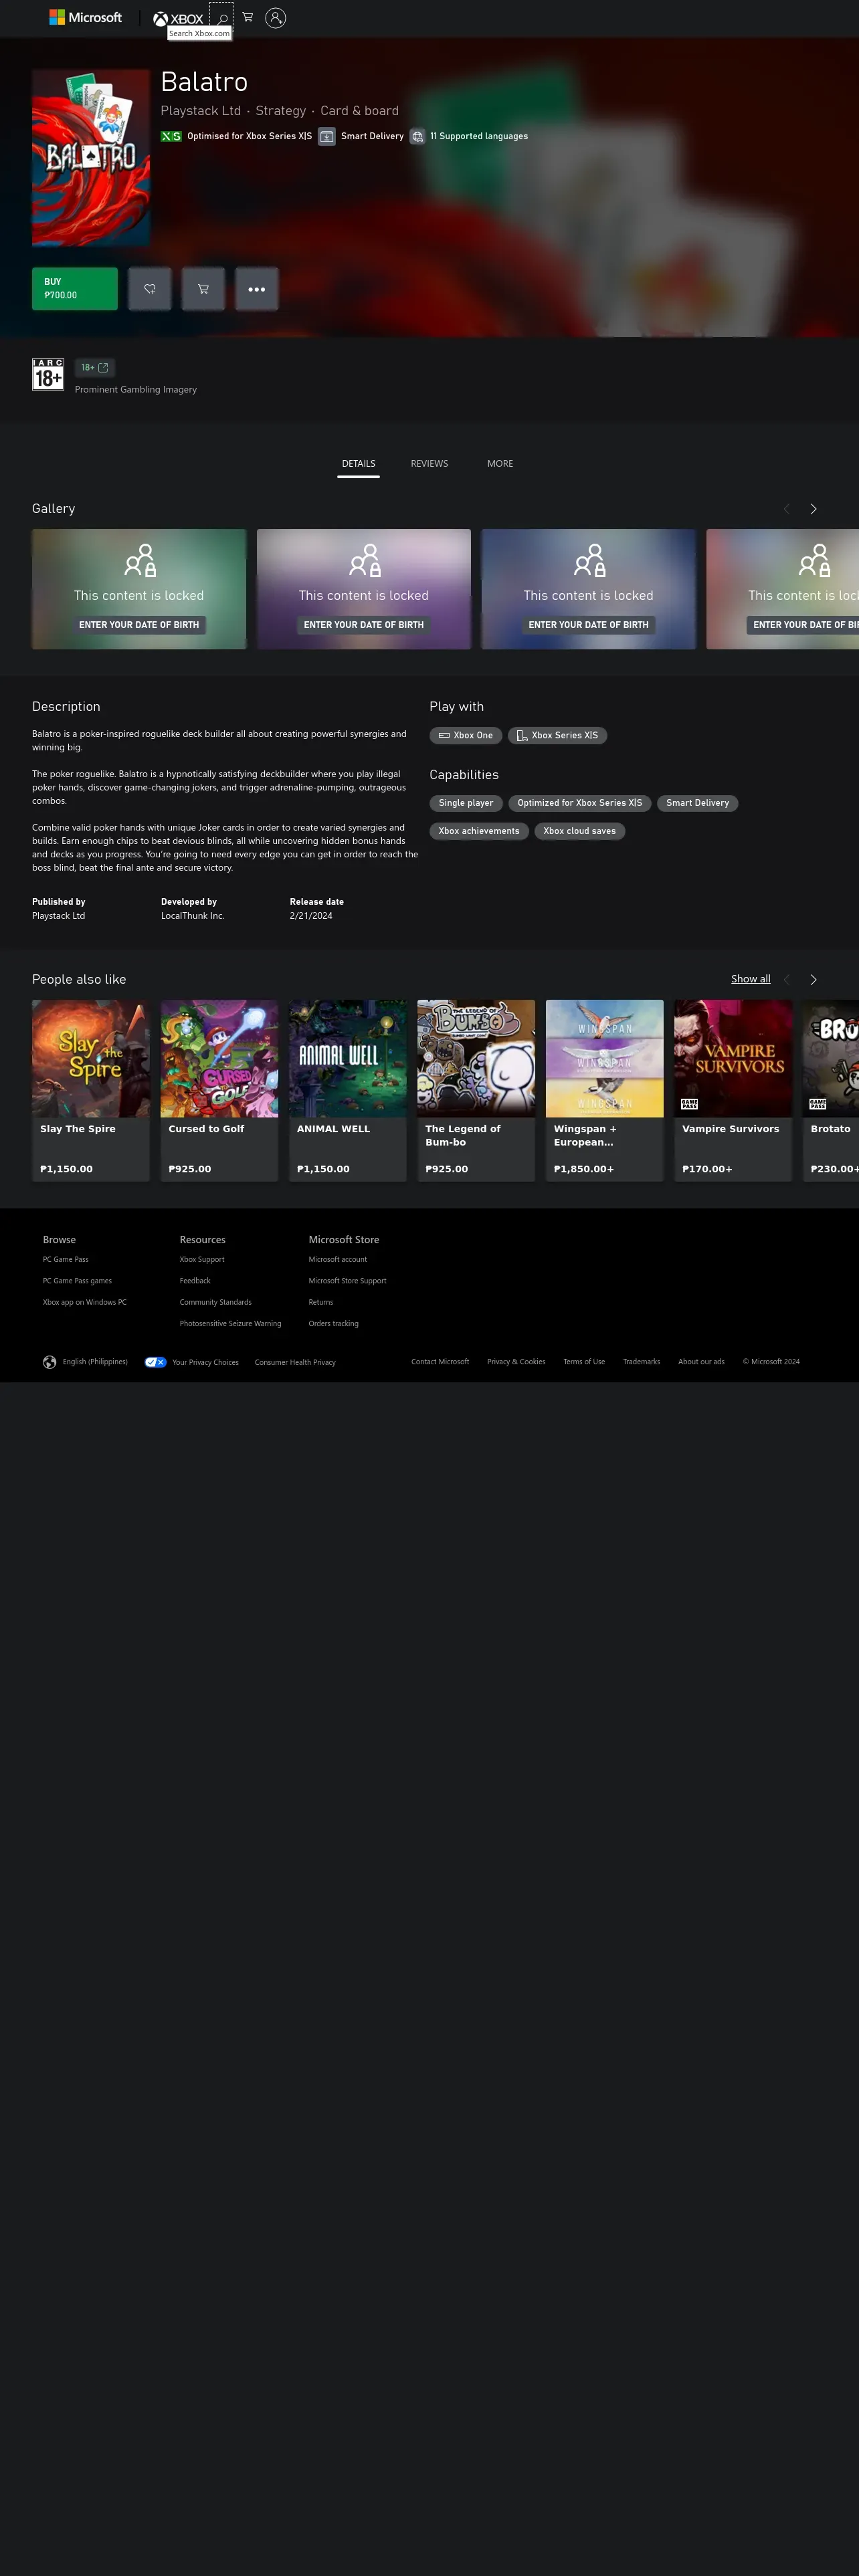Open Privacy & Cookies footer link
859x2576 pixels.
[516, 1362]
